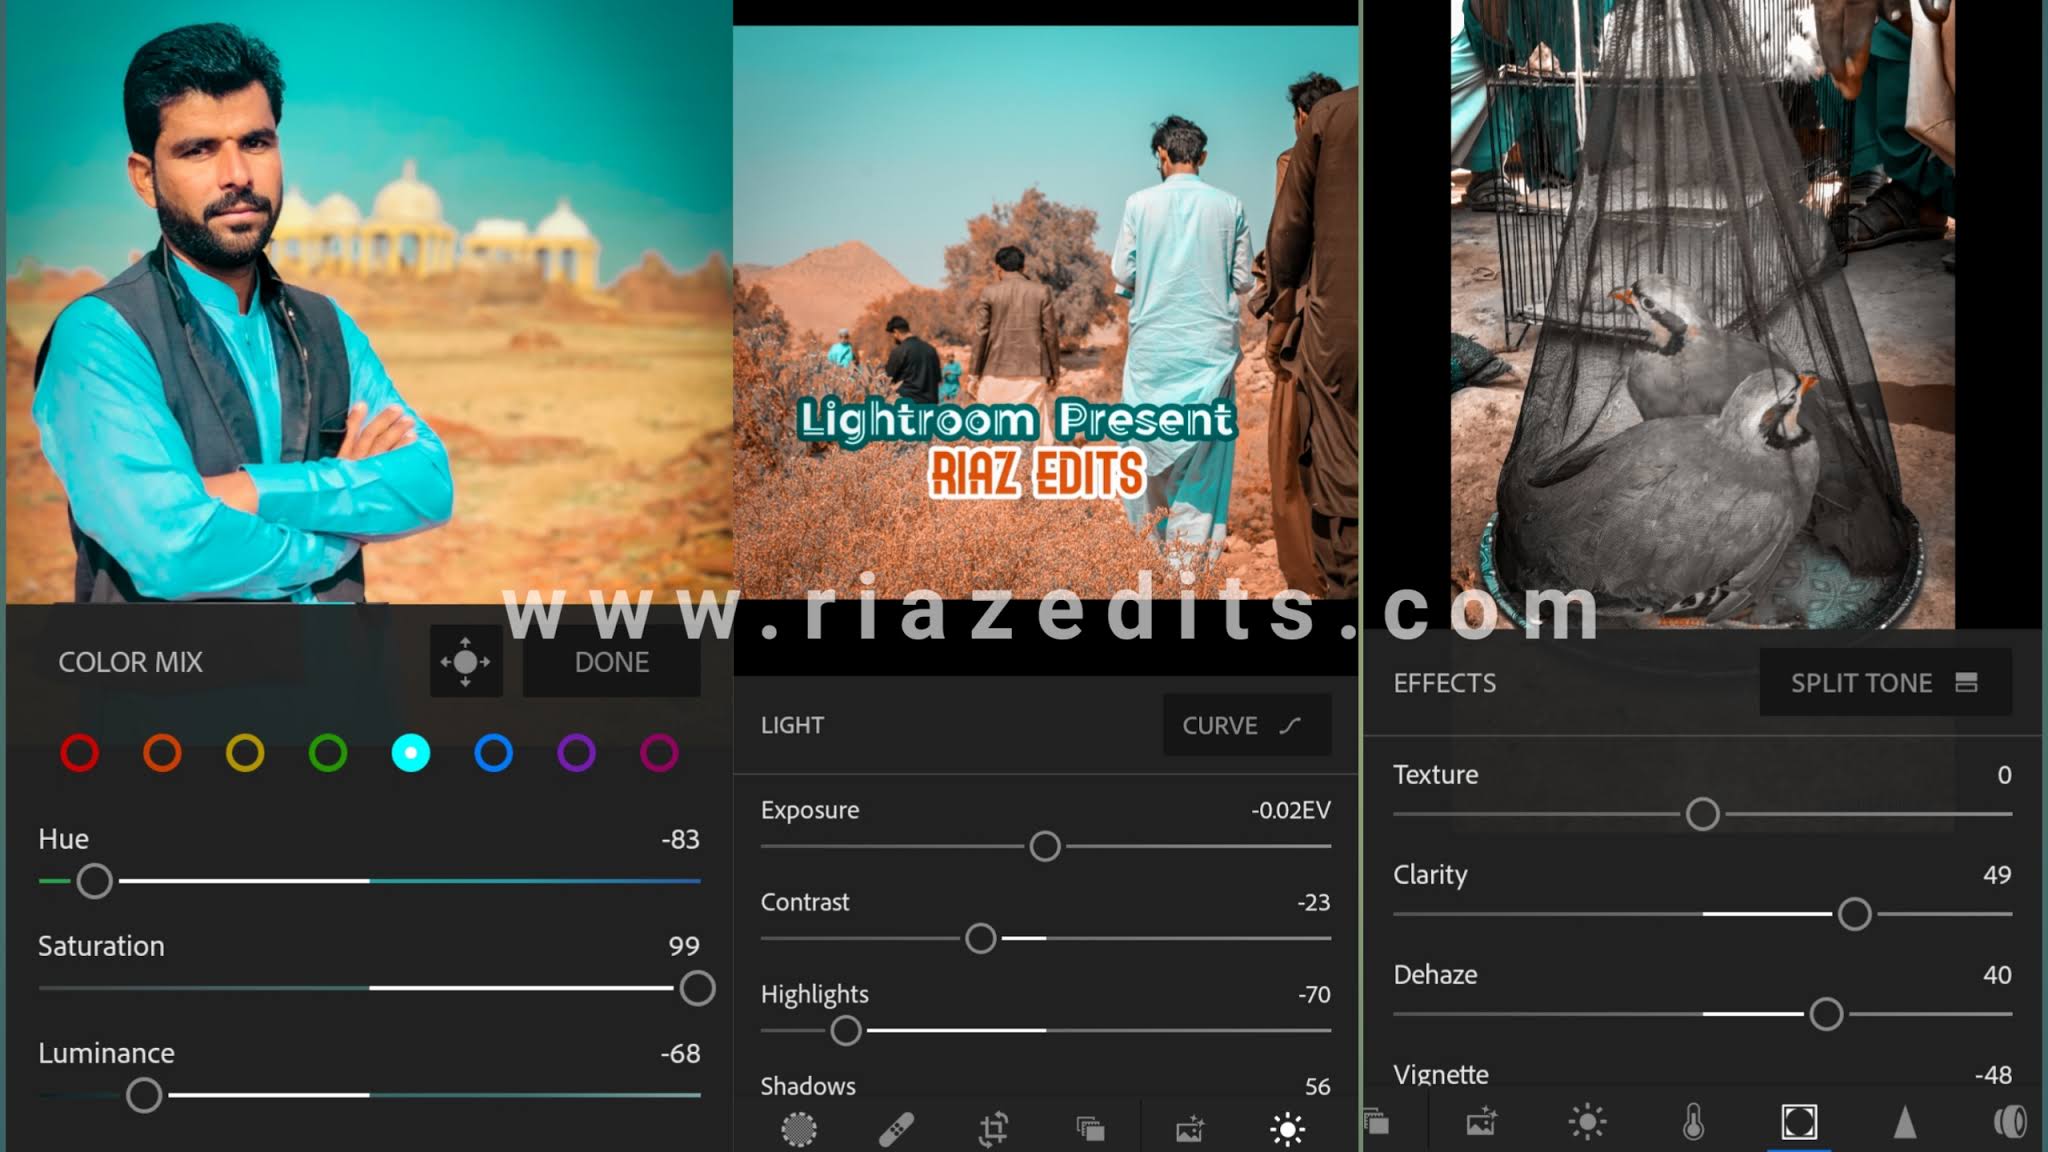The height and width of the screenshot is (1152, 2048).
Task: Open the CURVE editor in Light panel
Action: click(x=1247, y=725)
